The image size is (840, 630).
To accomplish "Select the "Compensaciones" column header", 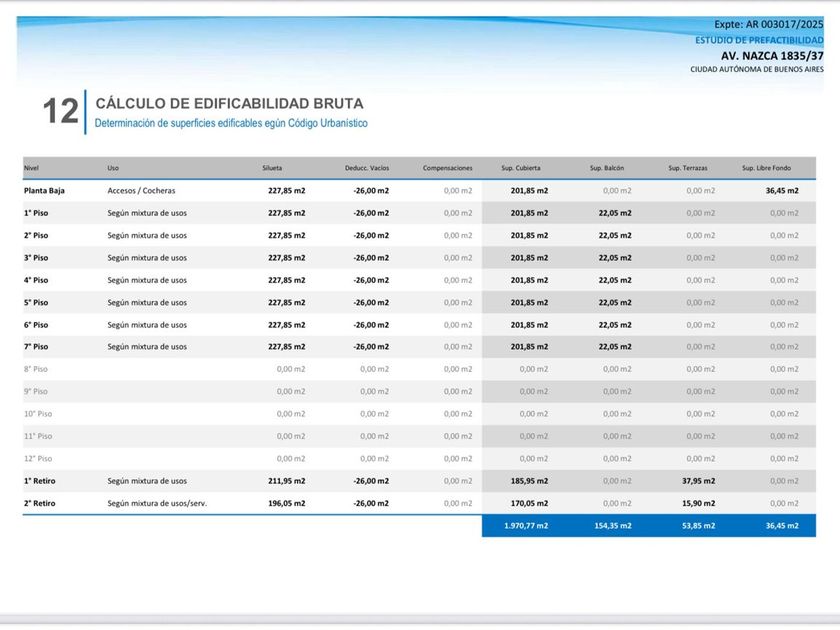I will 447,168.
